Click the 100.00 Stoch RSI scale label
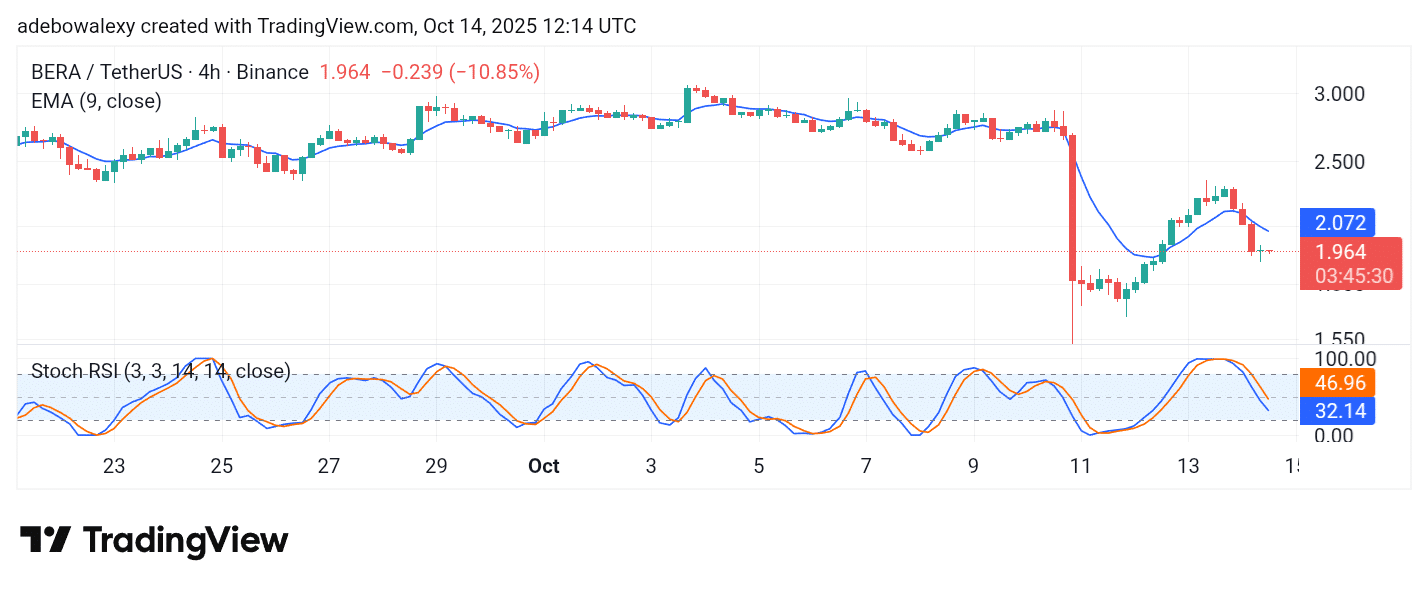The height and width of the screenshot is (591, 1428). 1339,358
